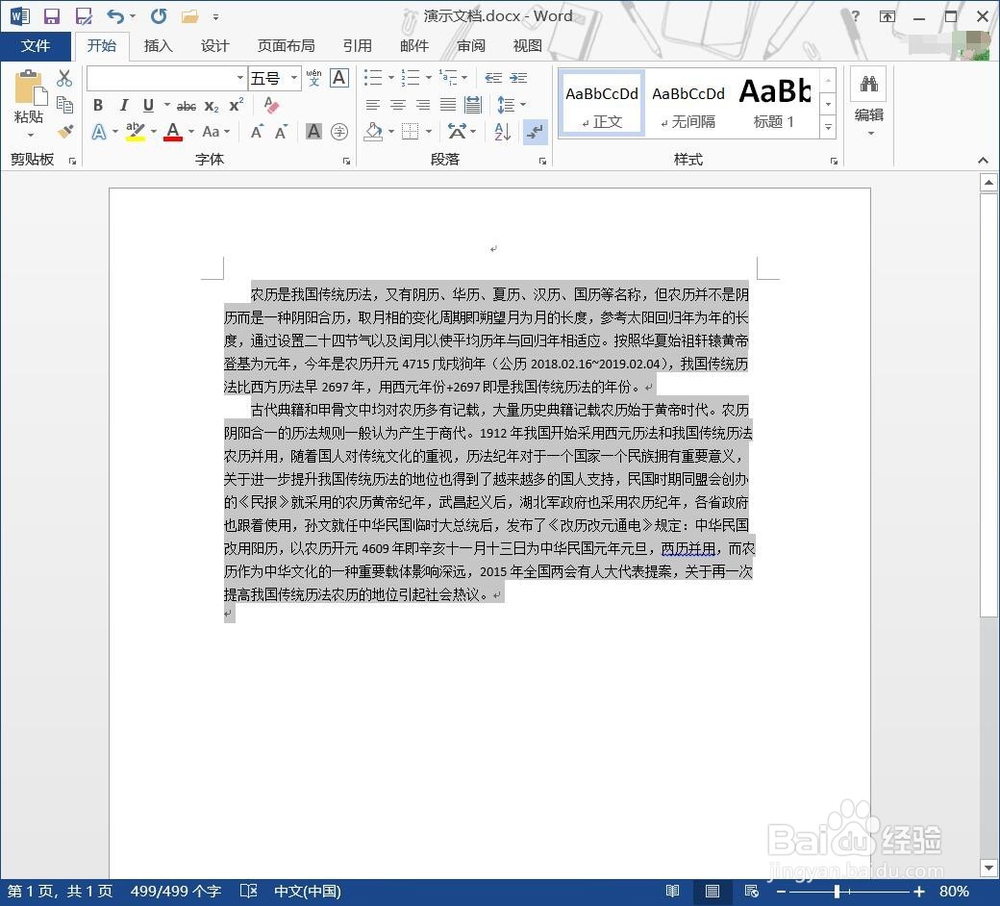1000x906 pixels.
Task: Open the Change Case Aa dropdown
Action: pos(216,132)
